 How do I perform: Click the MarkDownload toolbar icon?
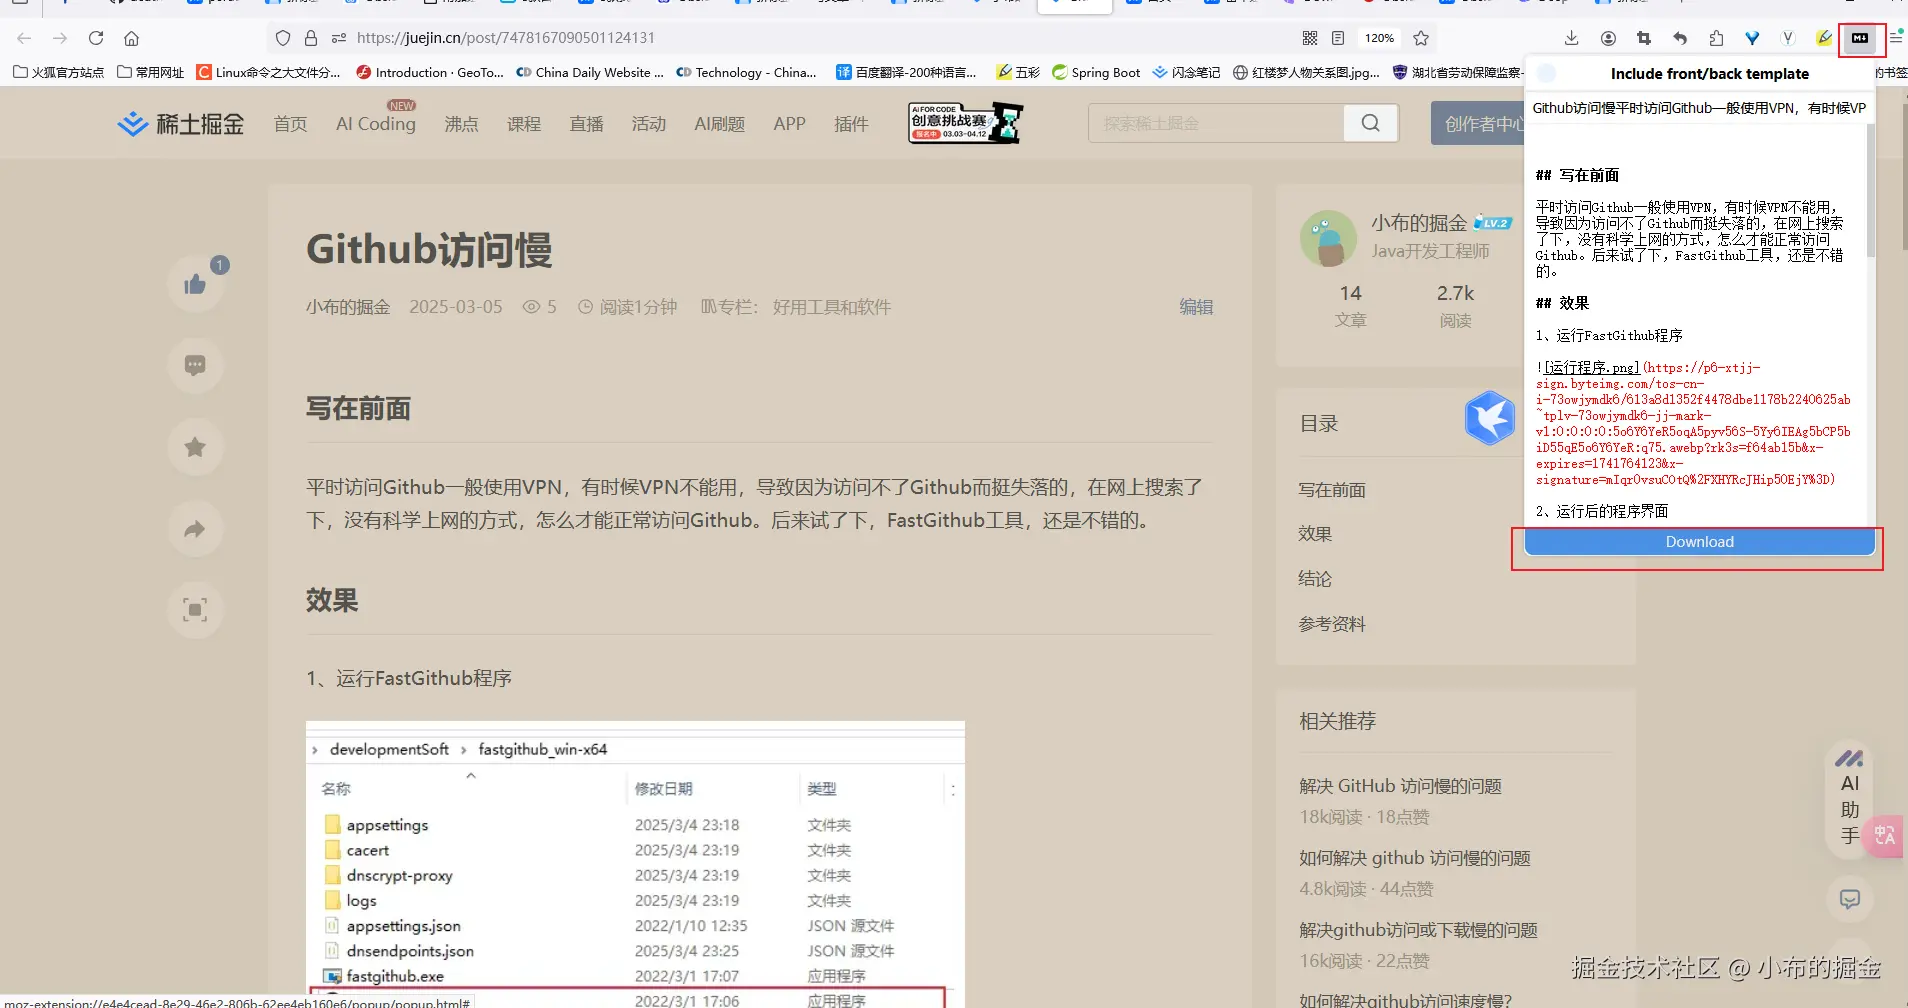click(x=1860, y=38)
